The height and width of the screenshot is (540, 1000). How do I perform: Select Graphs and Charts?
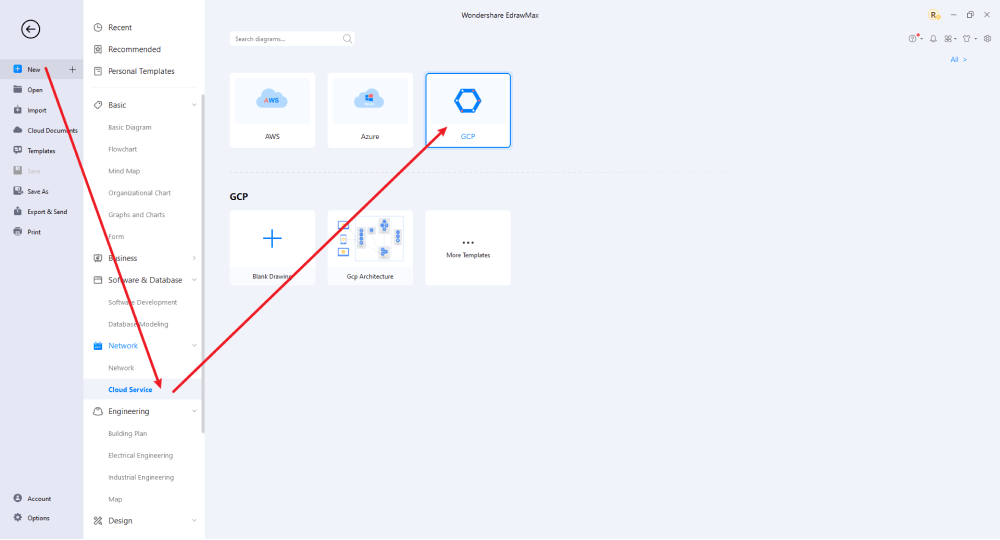click(136, 215)
